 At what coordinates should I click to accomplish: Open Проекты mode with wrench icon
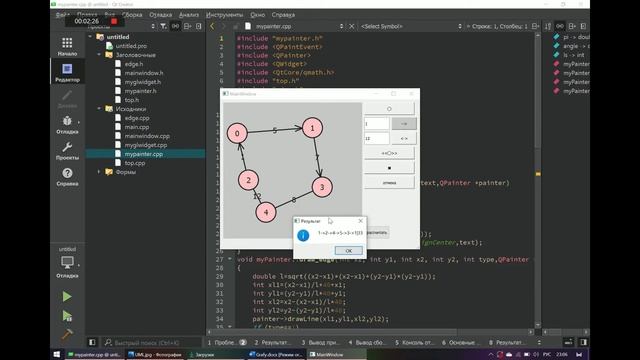coord(67,151)
